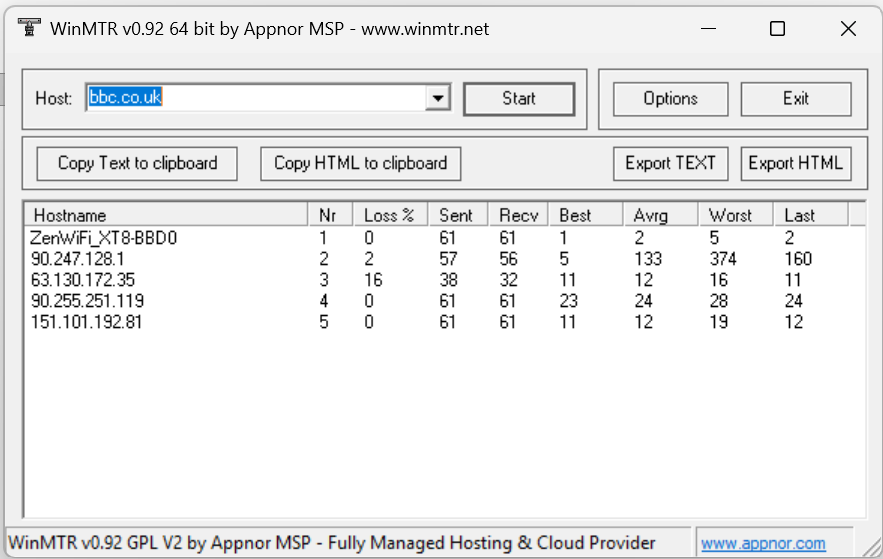Click the received value 32

click(509, 280)
